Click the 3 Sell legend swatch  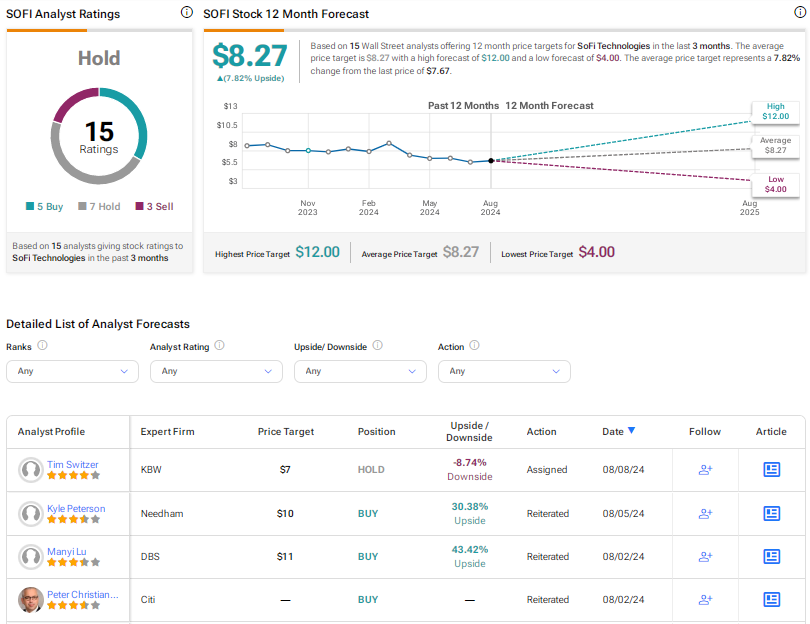click(x=139, y=206)
